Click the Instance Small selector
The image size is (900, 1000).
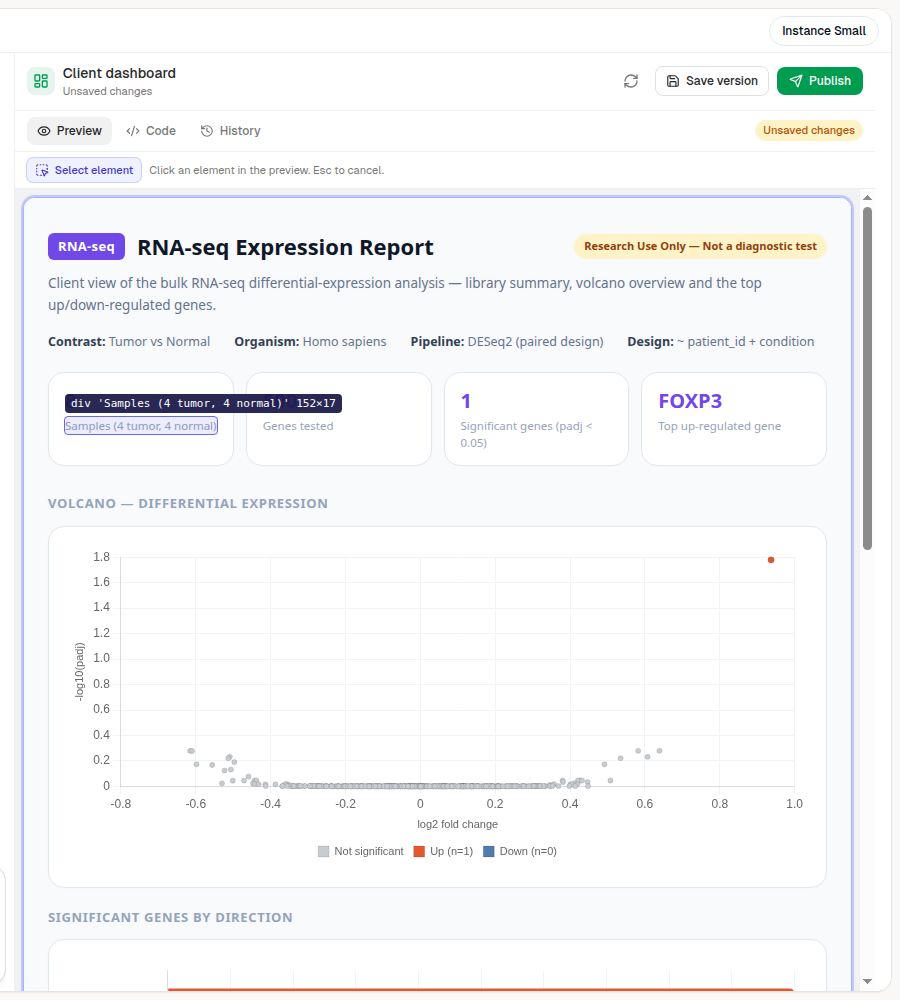823,31
